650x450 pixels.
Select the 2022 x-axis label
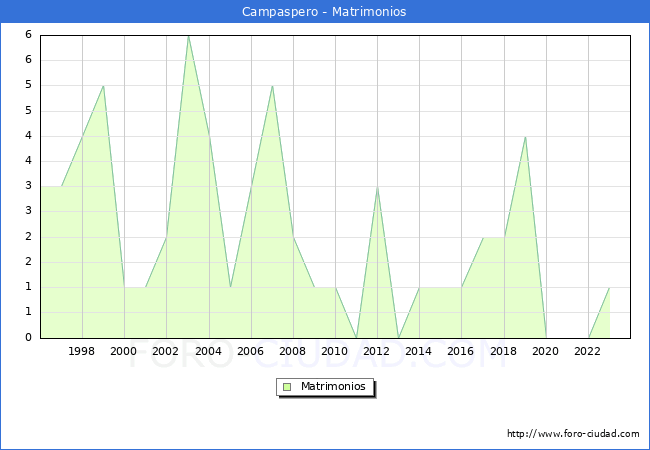[588, 351]
